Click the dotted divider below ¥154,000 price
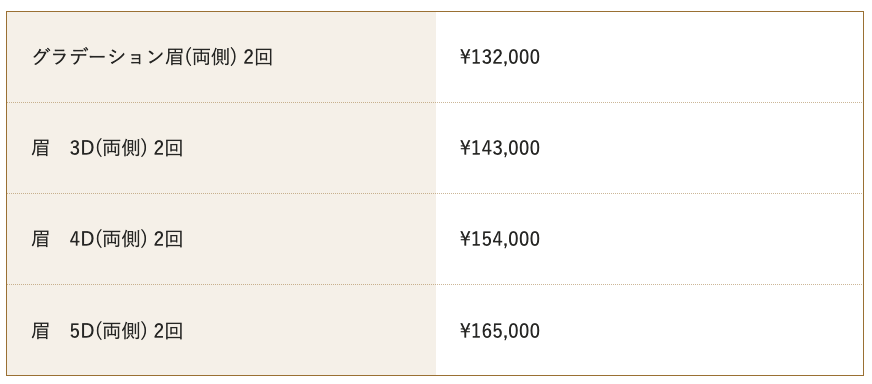Image resolution: width=872 pixels, height=384 pixels. tap(650, 285)
